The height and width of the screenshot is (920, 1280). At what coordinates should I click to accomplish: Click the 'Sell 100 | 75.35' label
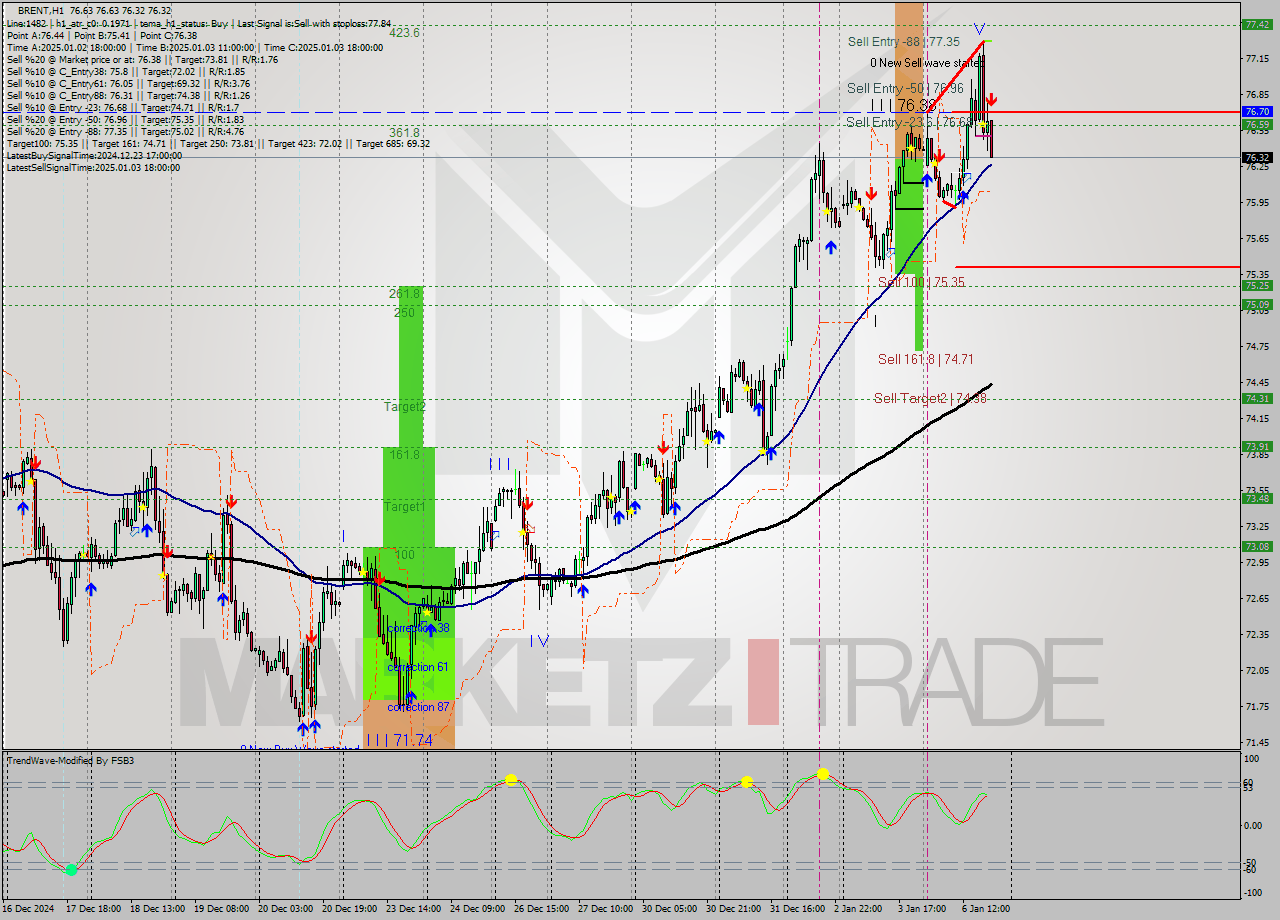(921, 282)
